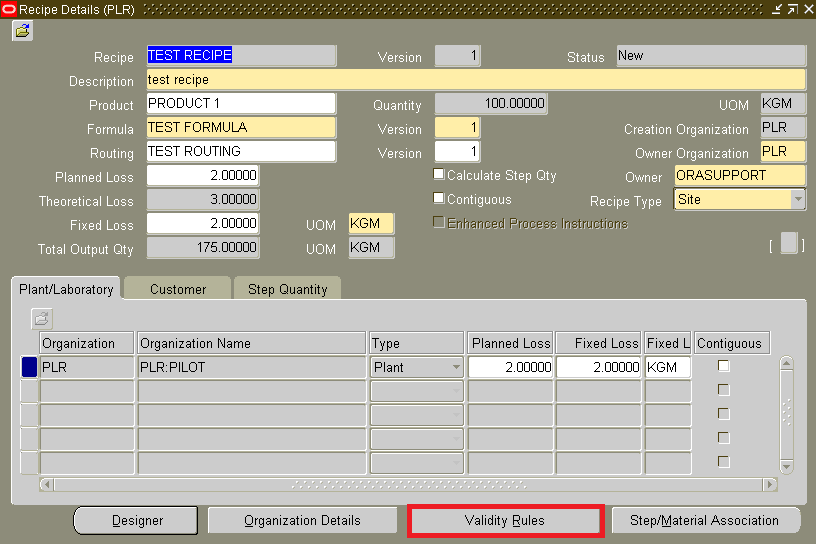Click the table KGM unit cell in PLR row

[x=668, y=367]
